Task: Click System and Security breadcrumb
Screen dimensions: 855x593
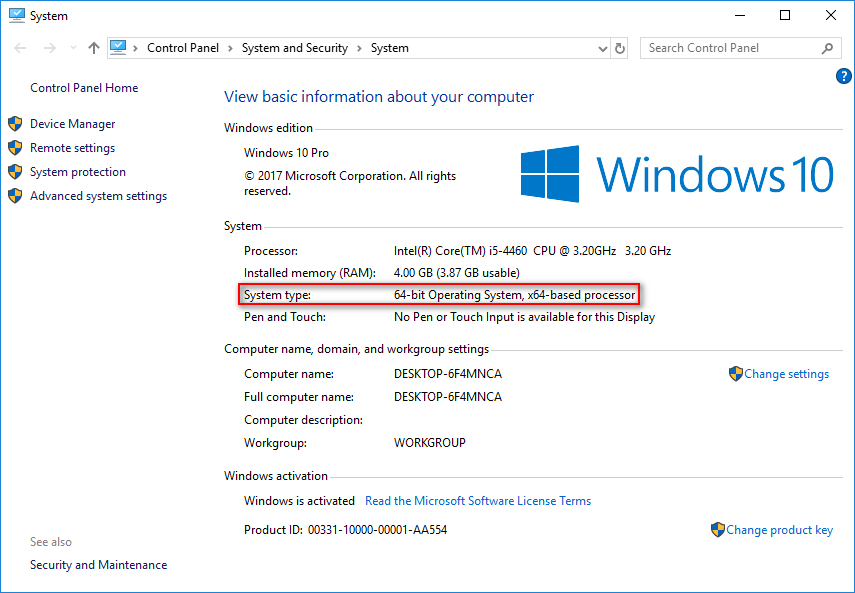Action: point(294,48)
